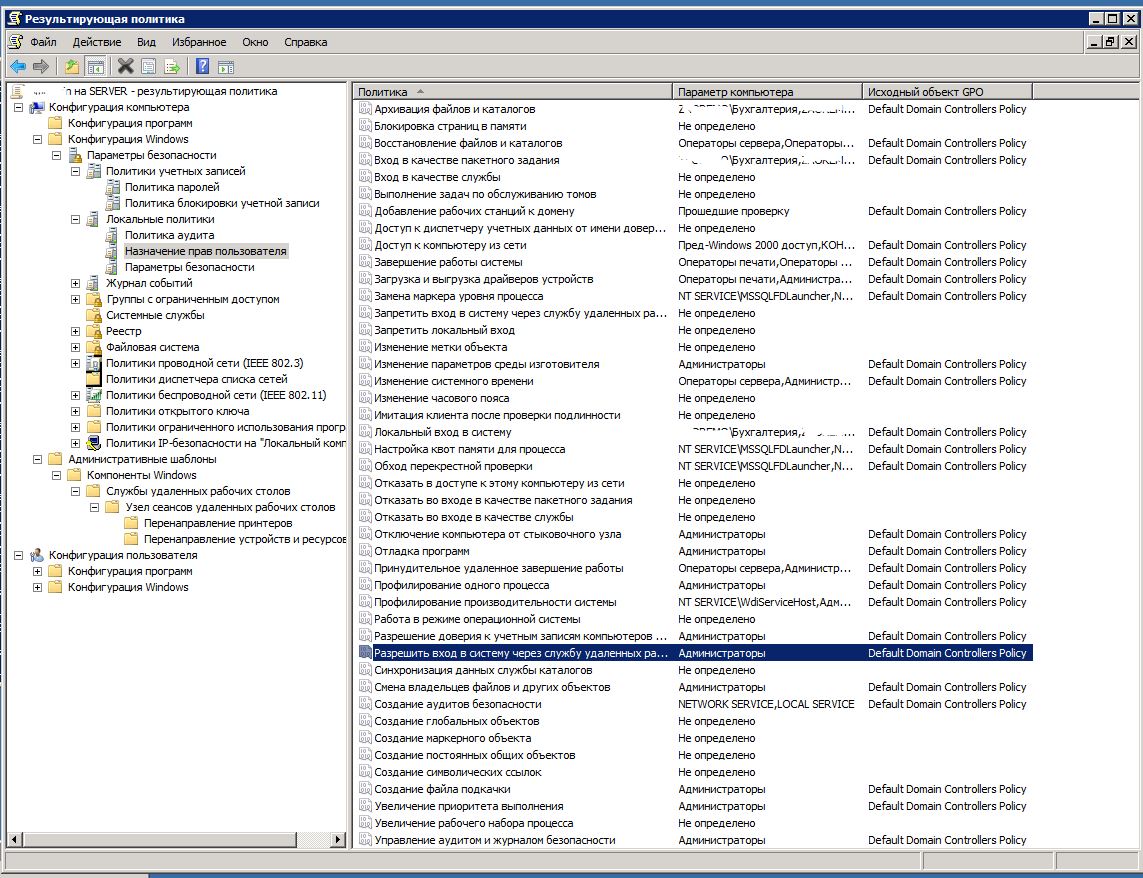The image size is (1143, 878).
Task: Toggle the action pane toolbar icon
Action: pos(226,66)
